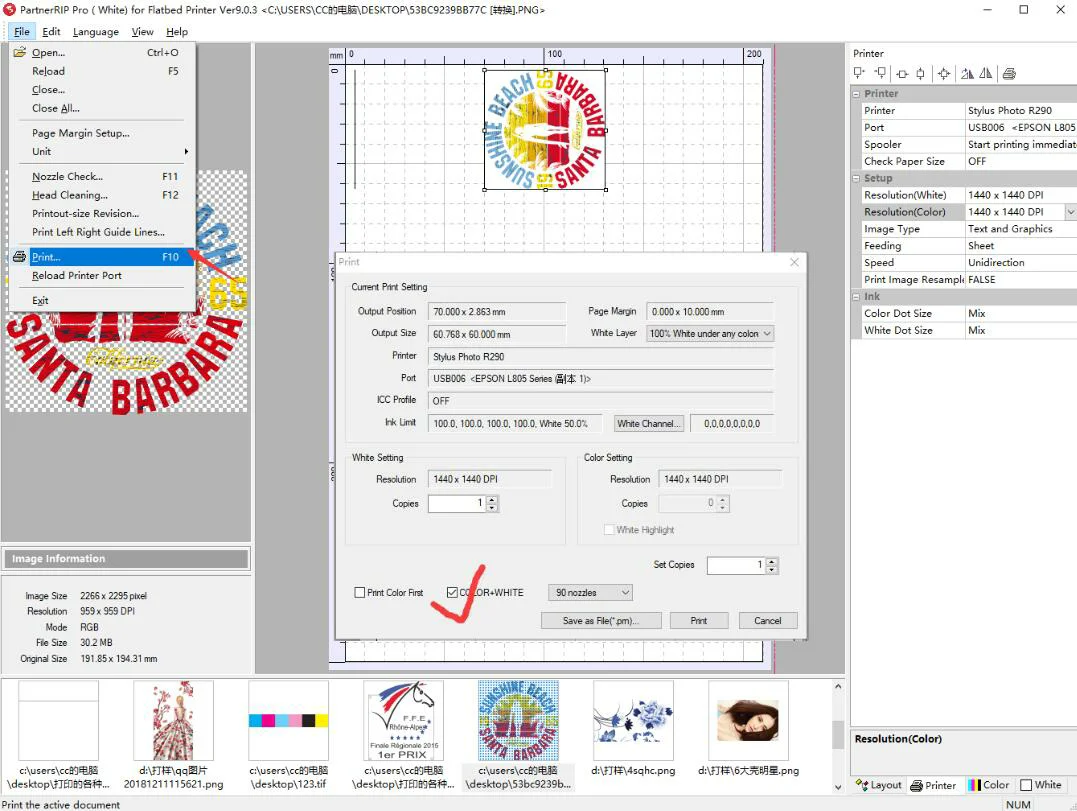Close the Print dialog with the X
This screenshot has width=1077, height=811.
click(794, 262)
